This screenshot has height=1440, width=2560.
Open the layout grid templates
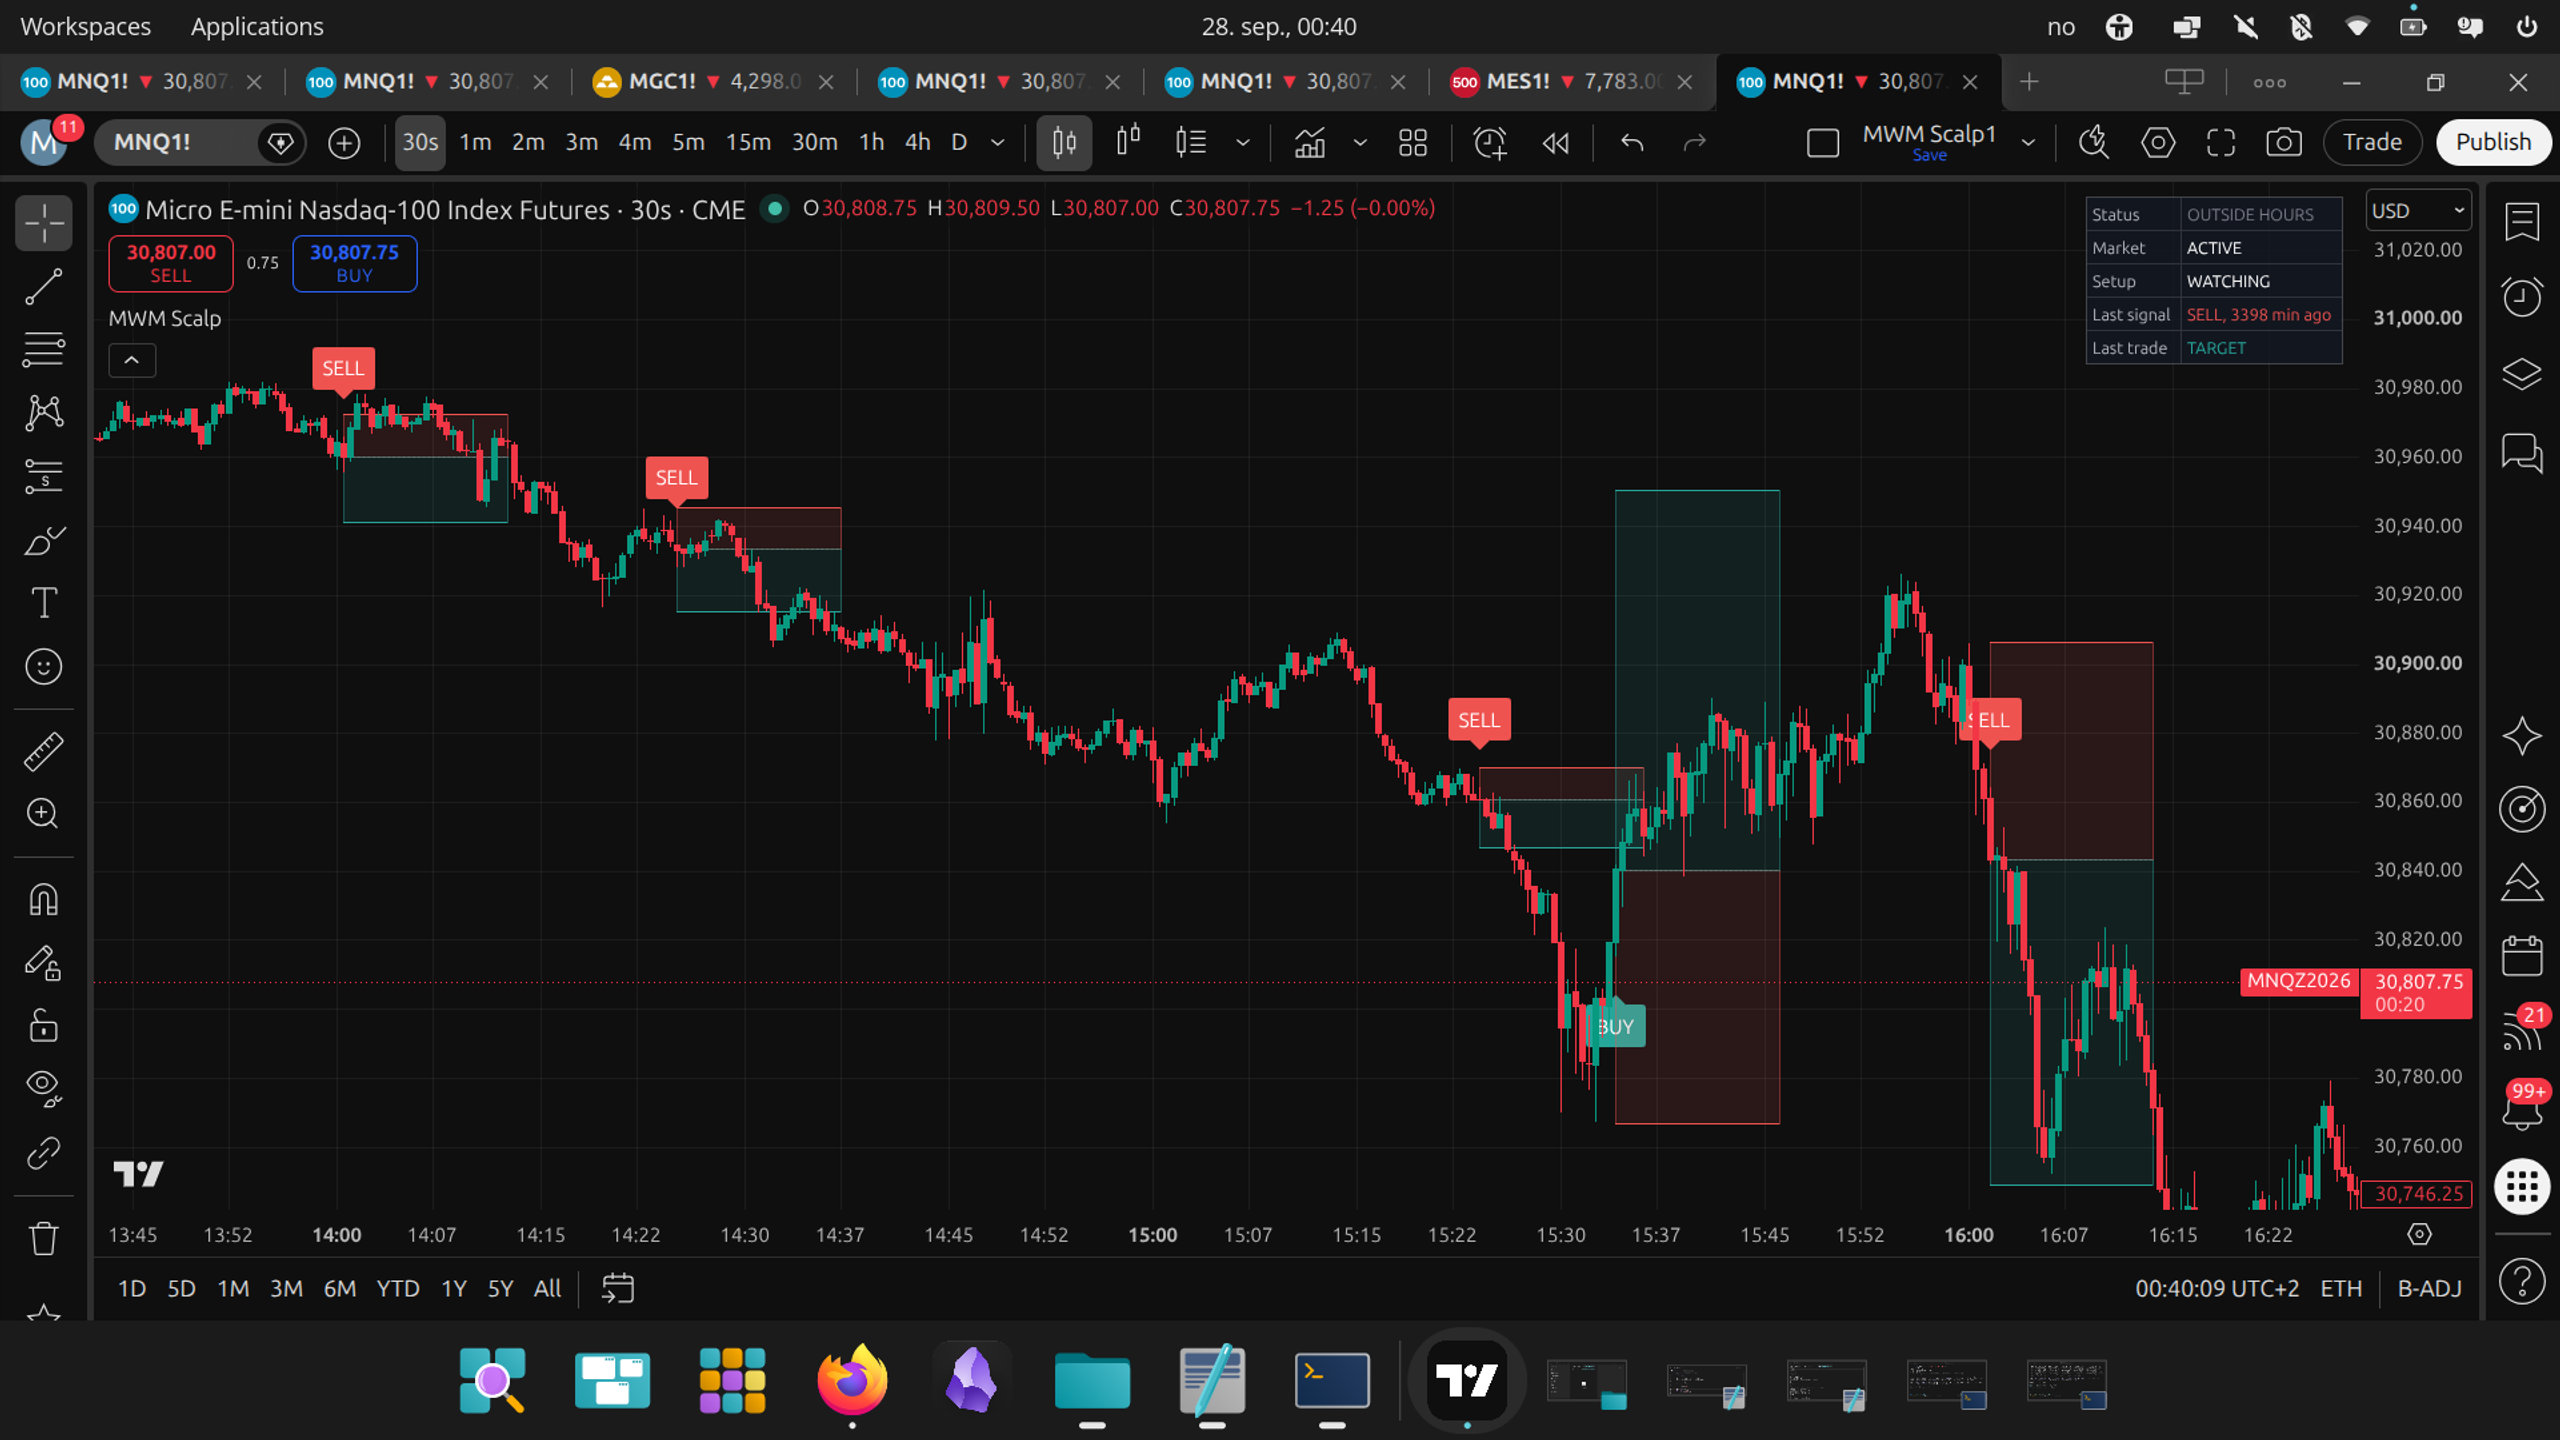(x=1413, y=142)
